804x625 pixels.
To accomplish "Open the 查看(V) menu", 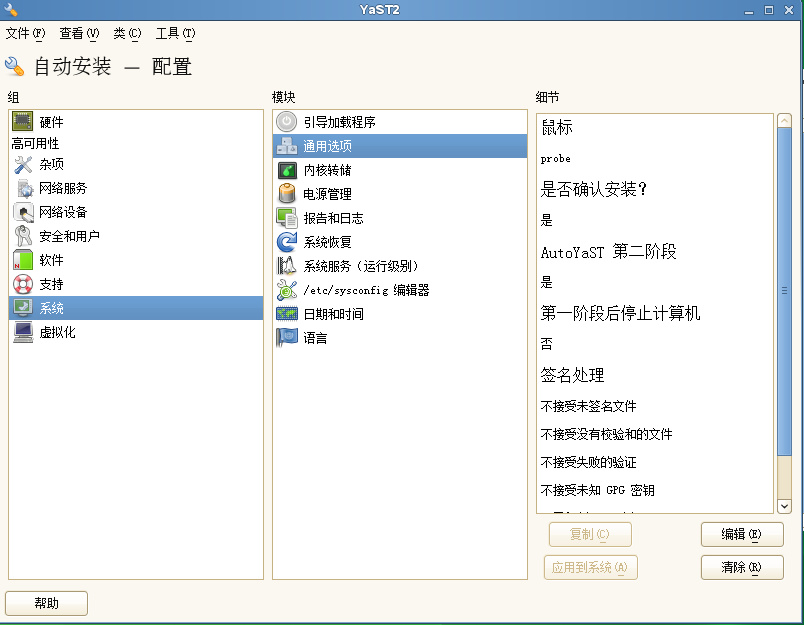I will pyautogui.click(x=79, y=33).
